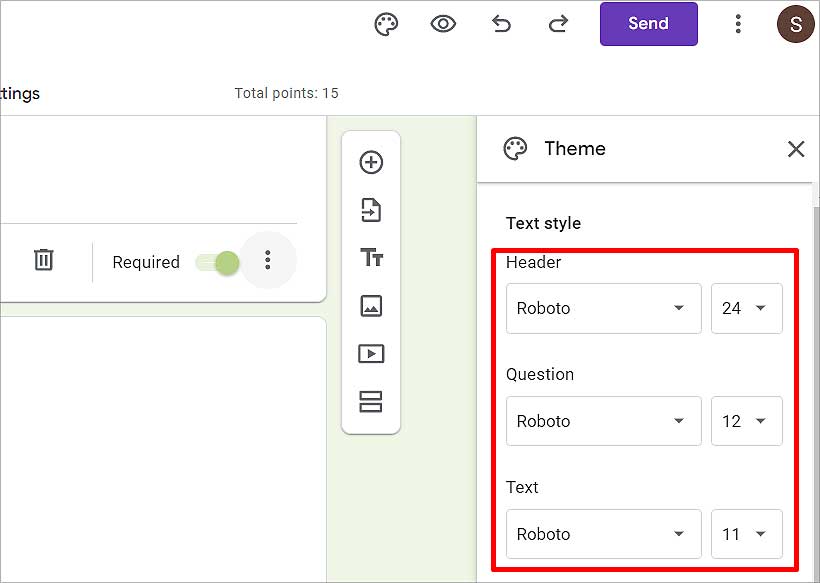Add a title and description
The width and height of the screenshot is (820, 583).
(371, 258)
